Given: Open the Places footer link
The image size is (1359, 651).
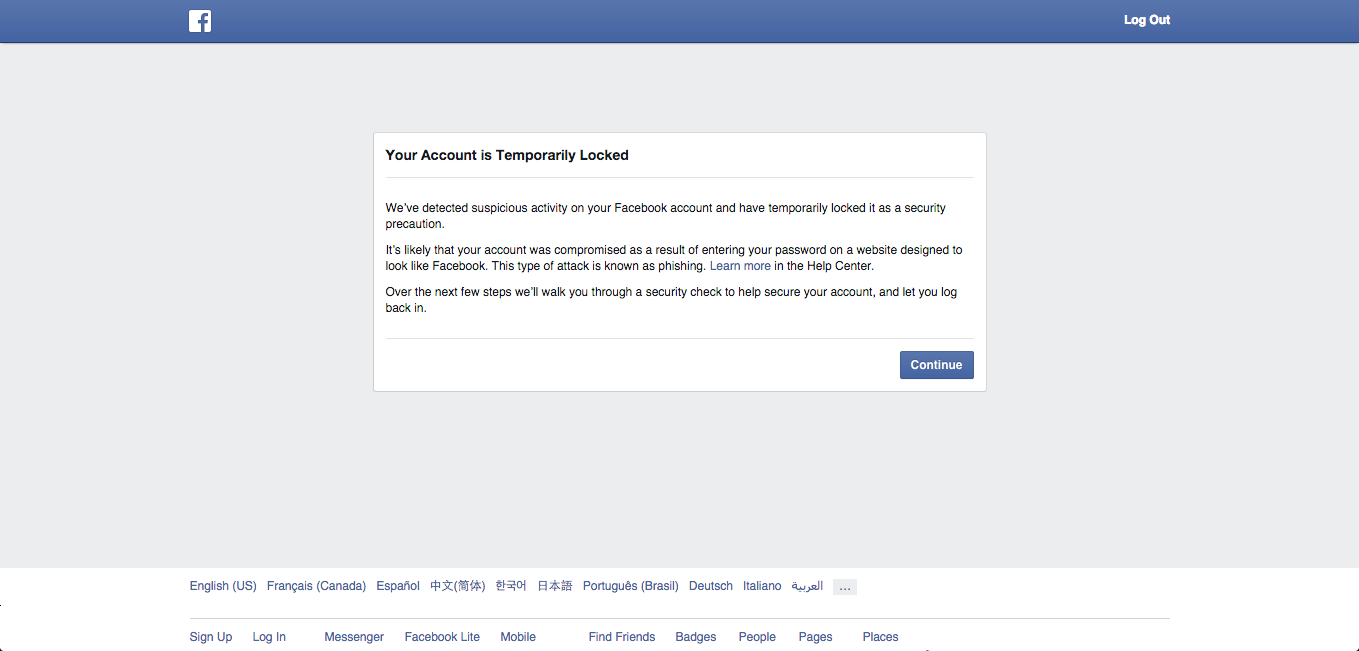Looking at the screenshot, I should [x=881, y=637].
